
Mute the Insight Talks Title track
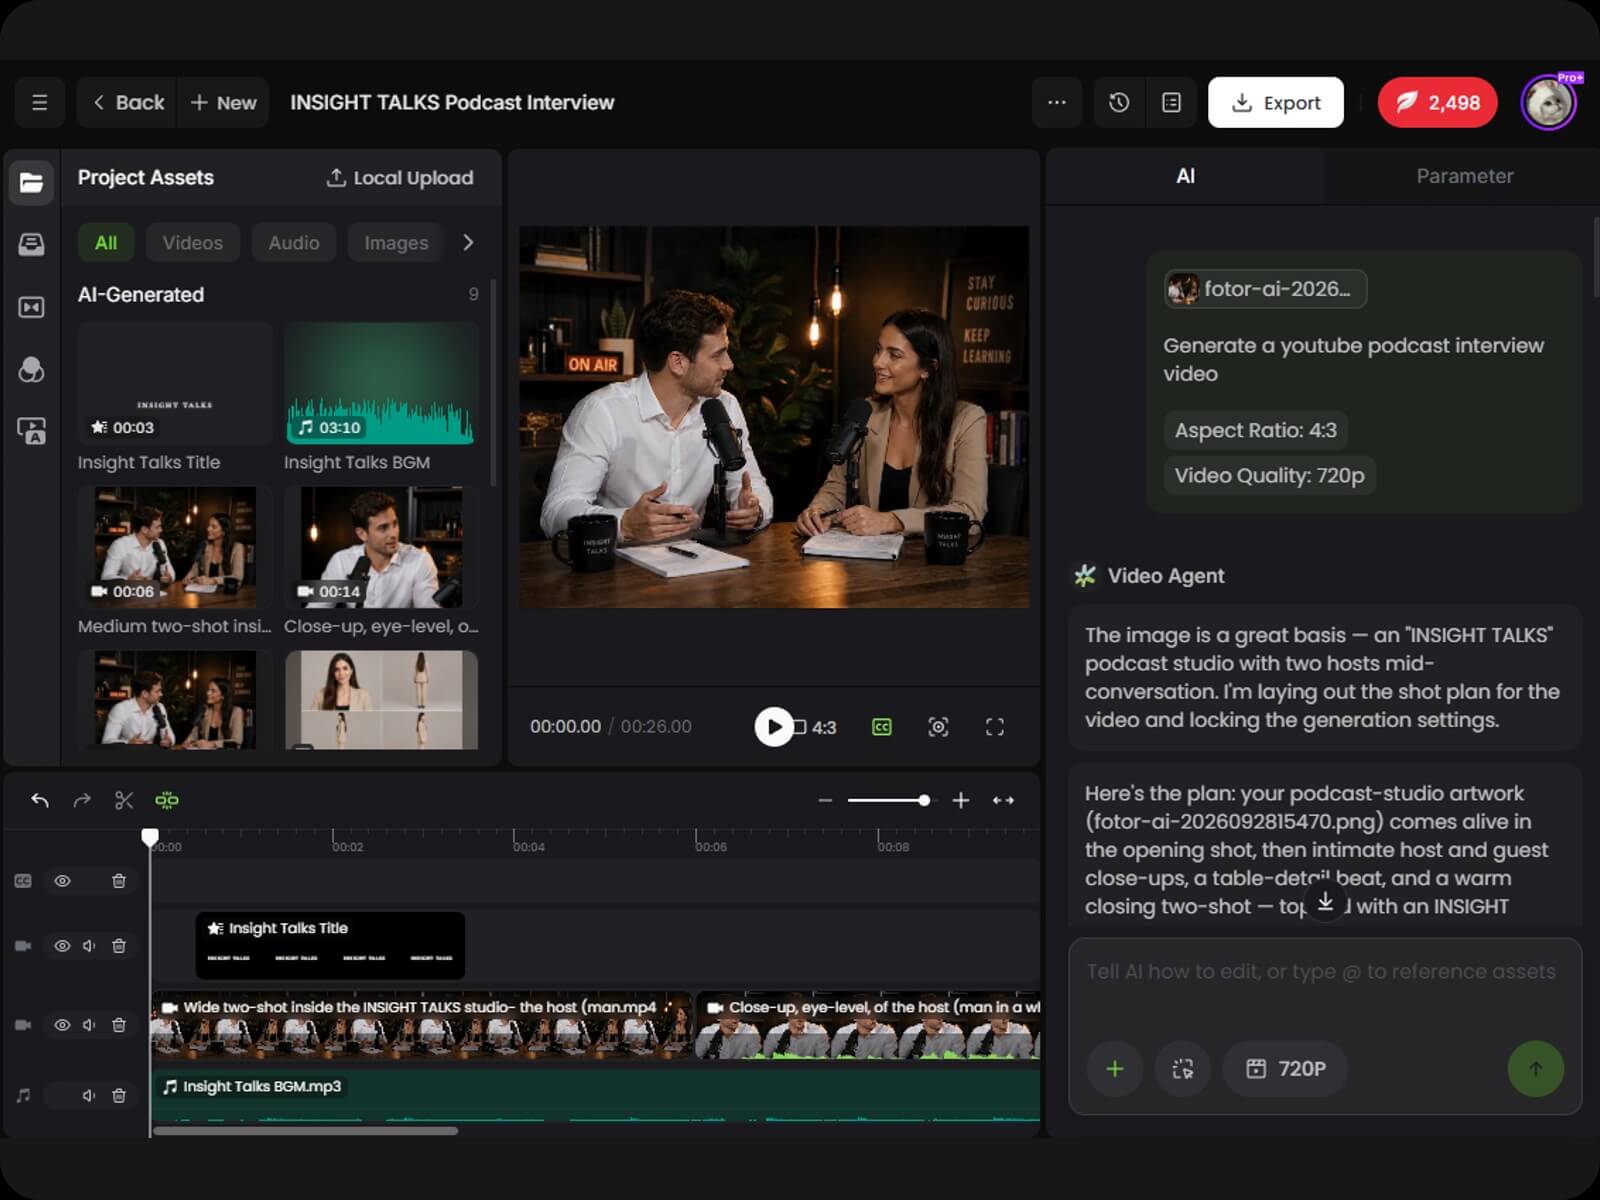tap(89, 946)
